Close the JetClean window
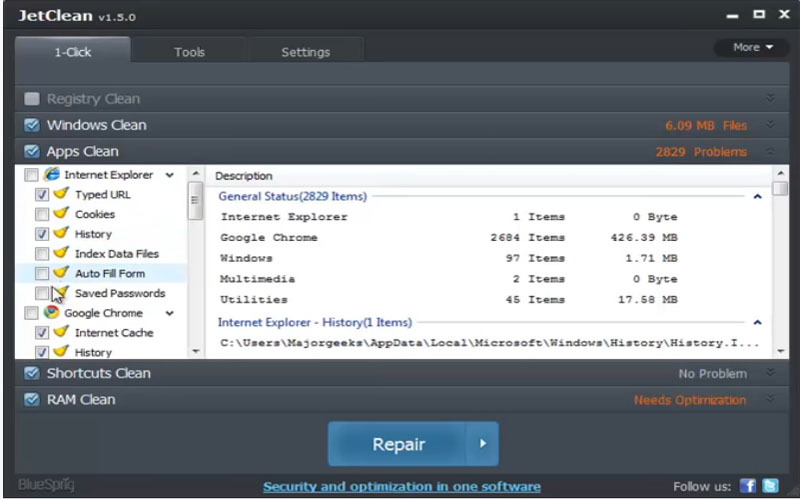 pos(784,14)
